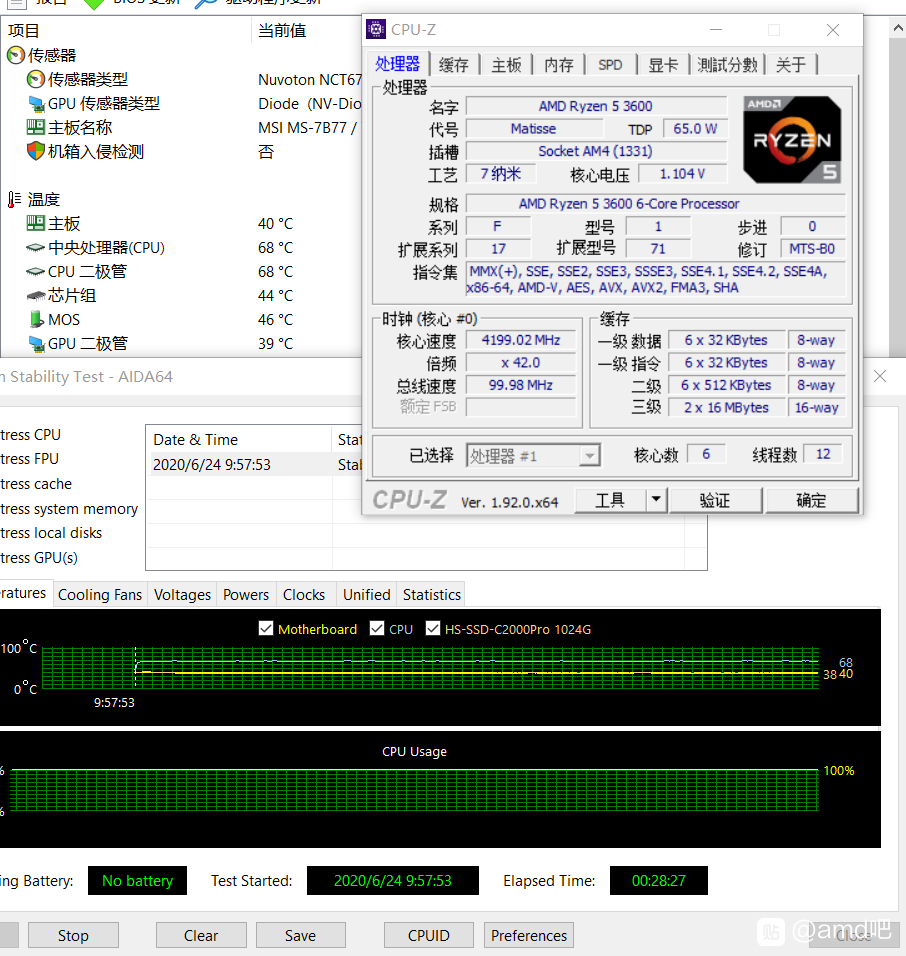Switch to the 主板 tab in CPU-Z
Viewport: 906px width, 956px height.
coord(506,65)
